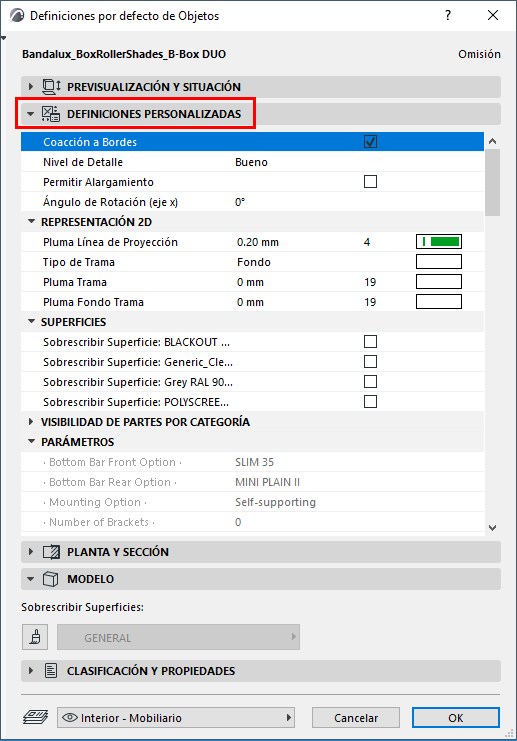
Task: Click the Ángulo de Rotación value 0°
Action: (x=240, y=202)
